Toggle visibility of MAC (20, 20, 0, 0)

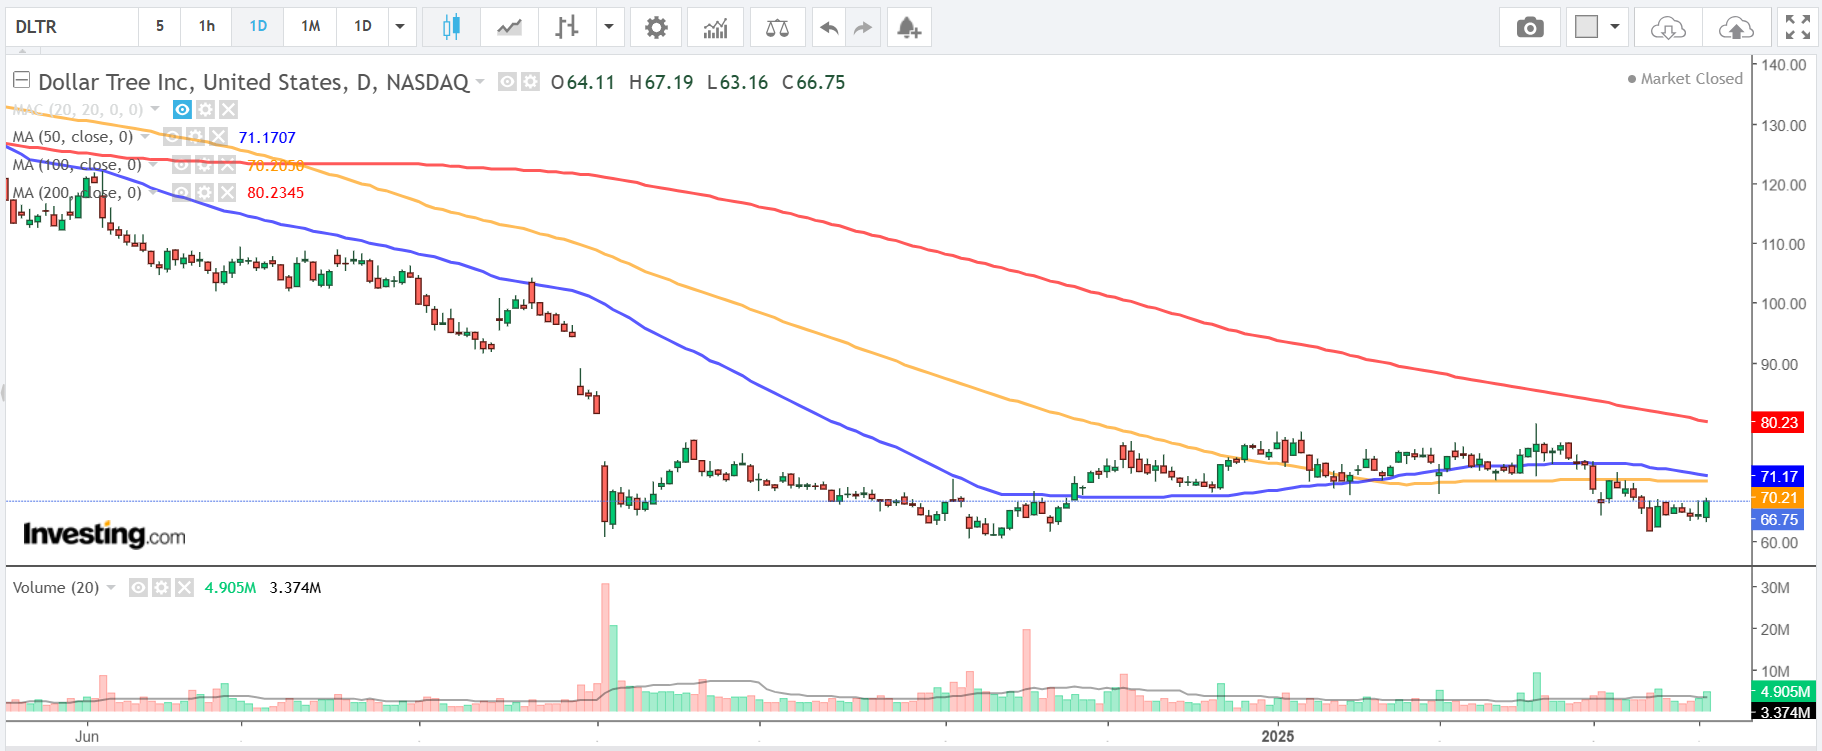click(x=182, y=110)
